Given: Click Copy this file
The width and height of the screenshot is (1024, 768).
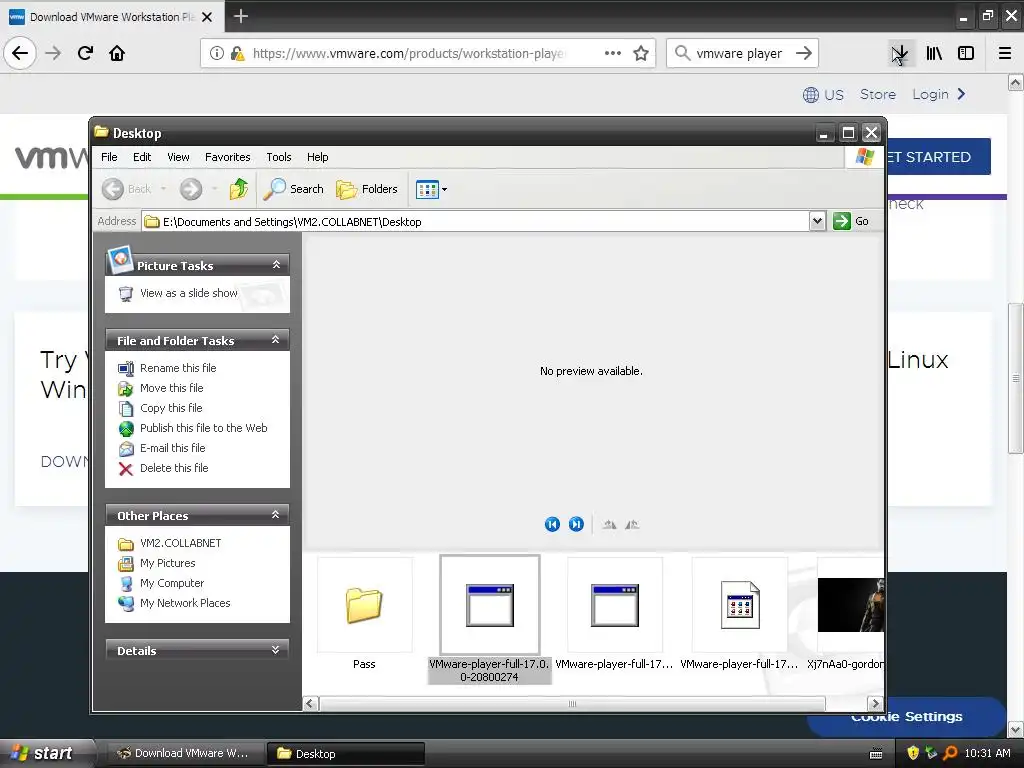Looking at the screenshot, I should 171,408.
